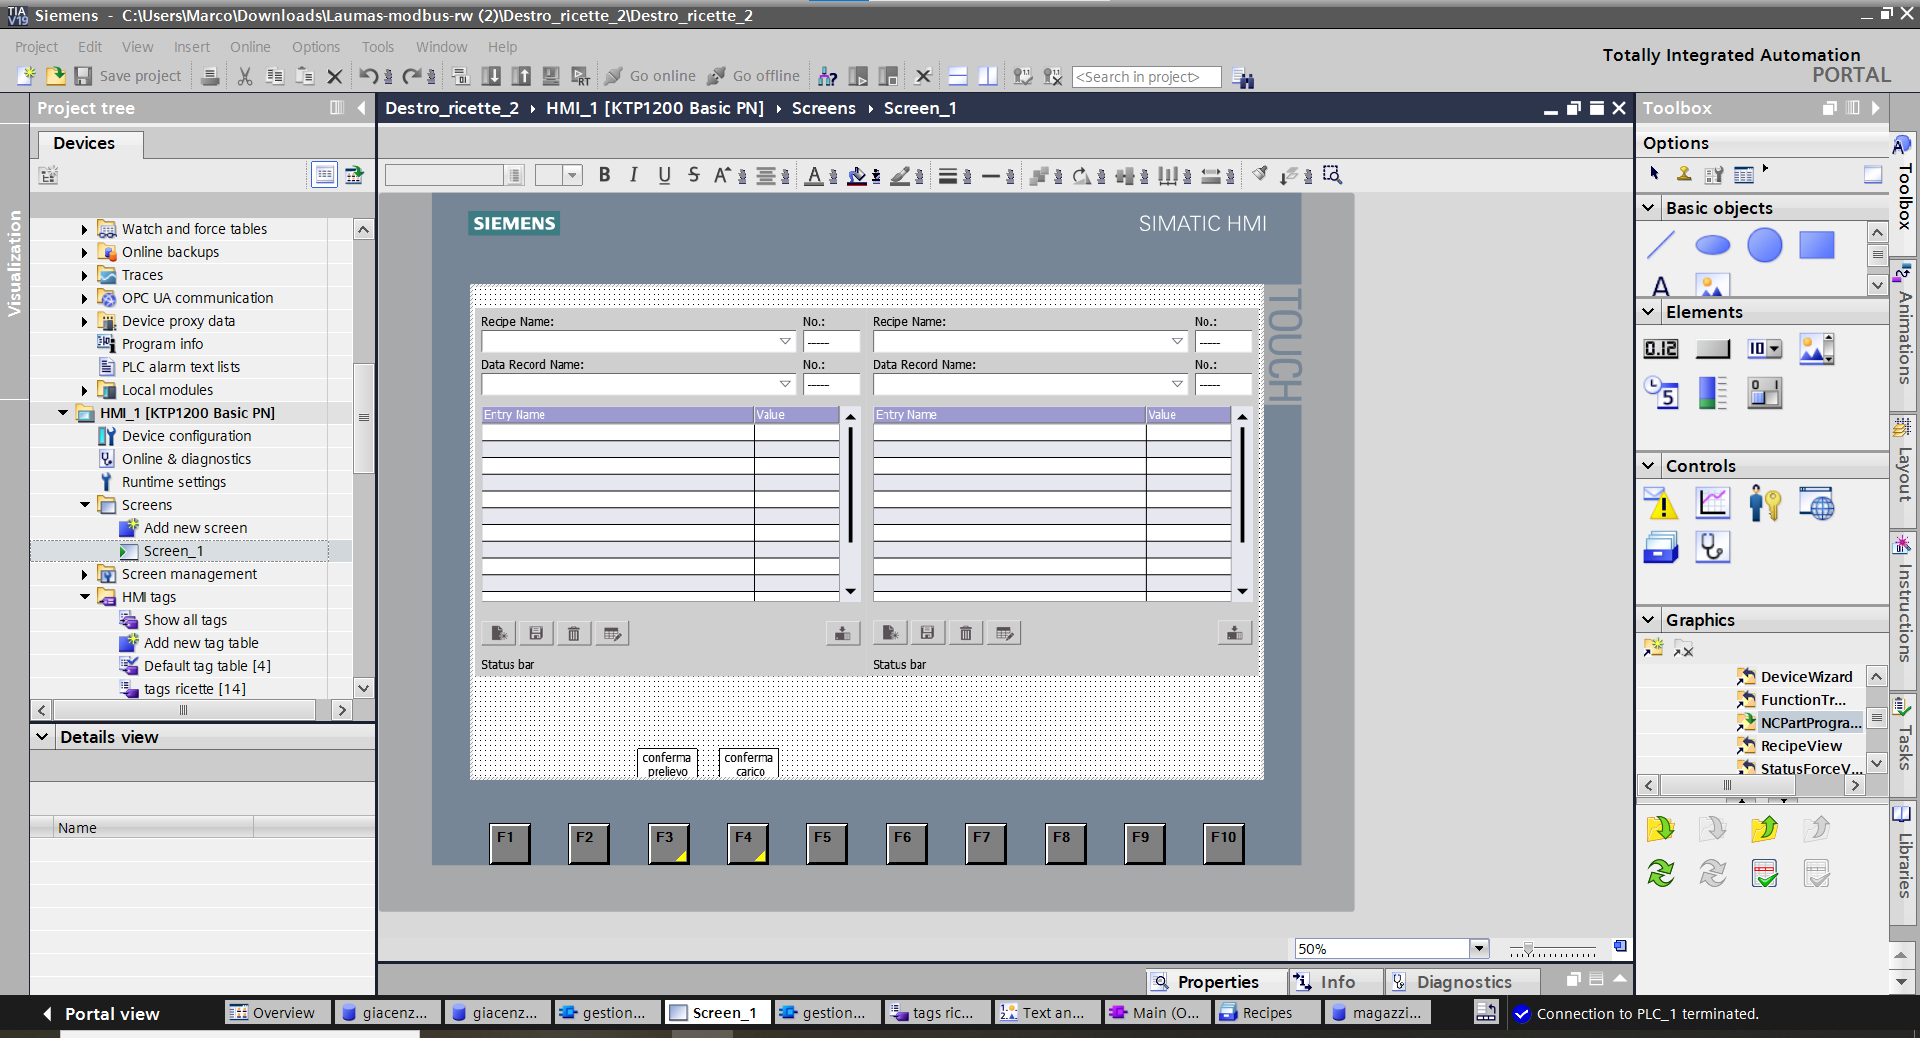The width and height of the screenshot is (1920, 1038).
Task: Click the Save project toolbar icon
Action: click(x=84, y=76)
